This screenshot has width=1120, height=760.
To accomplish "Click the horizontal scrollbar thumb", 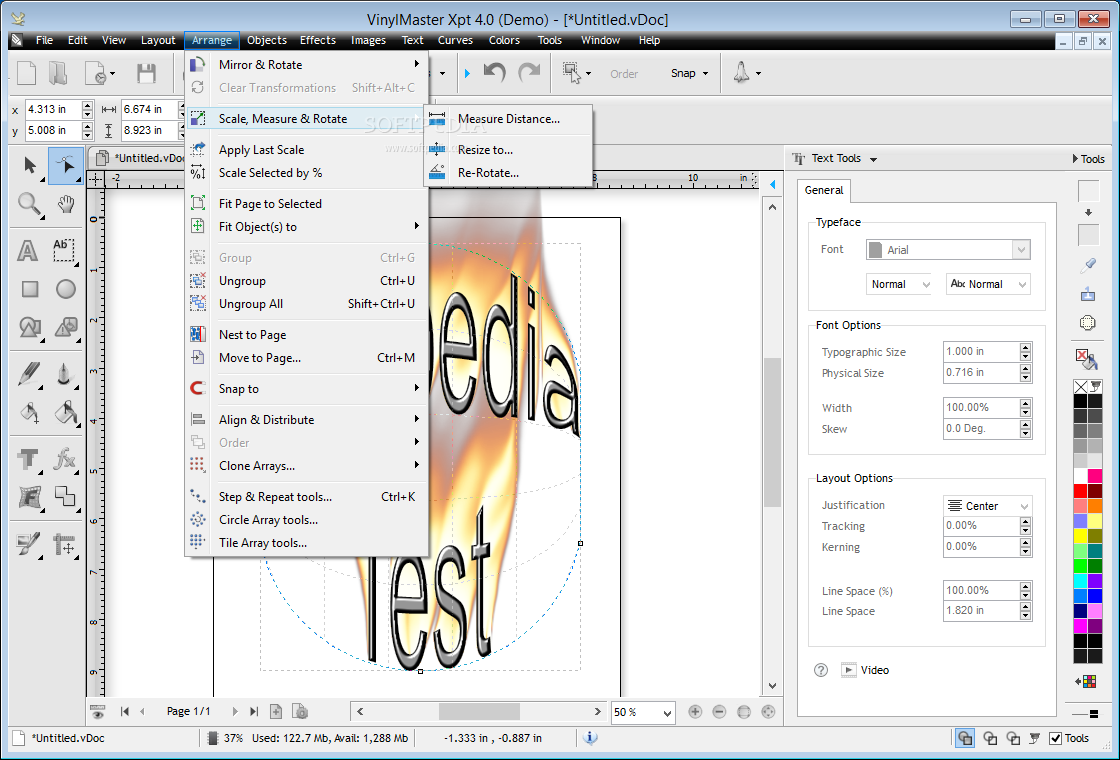I will pyautogui.click(x=479, y=711).
